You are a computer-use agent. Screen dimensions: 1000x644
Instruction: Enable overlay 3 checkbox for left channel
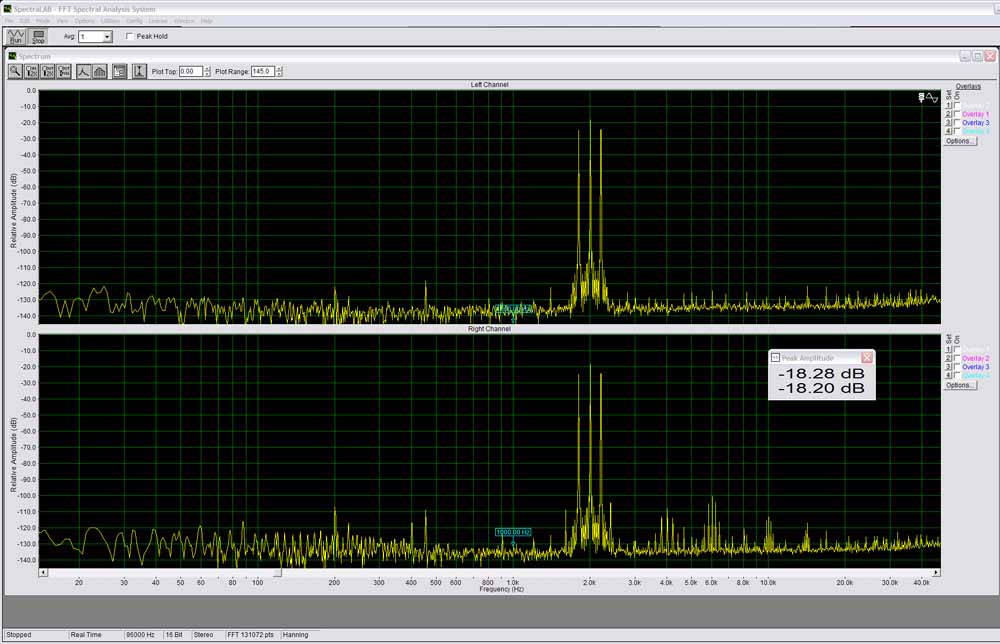[x=957, y=122]
